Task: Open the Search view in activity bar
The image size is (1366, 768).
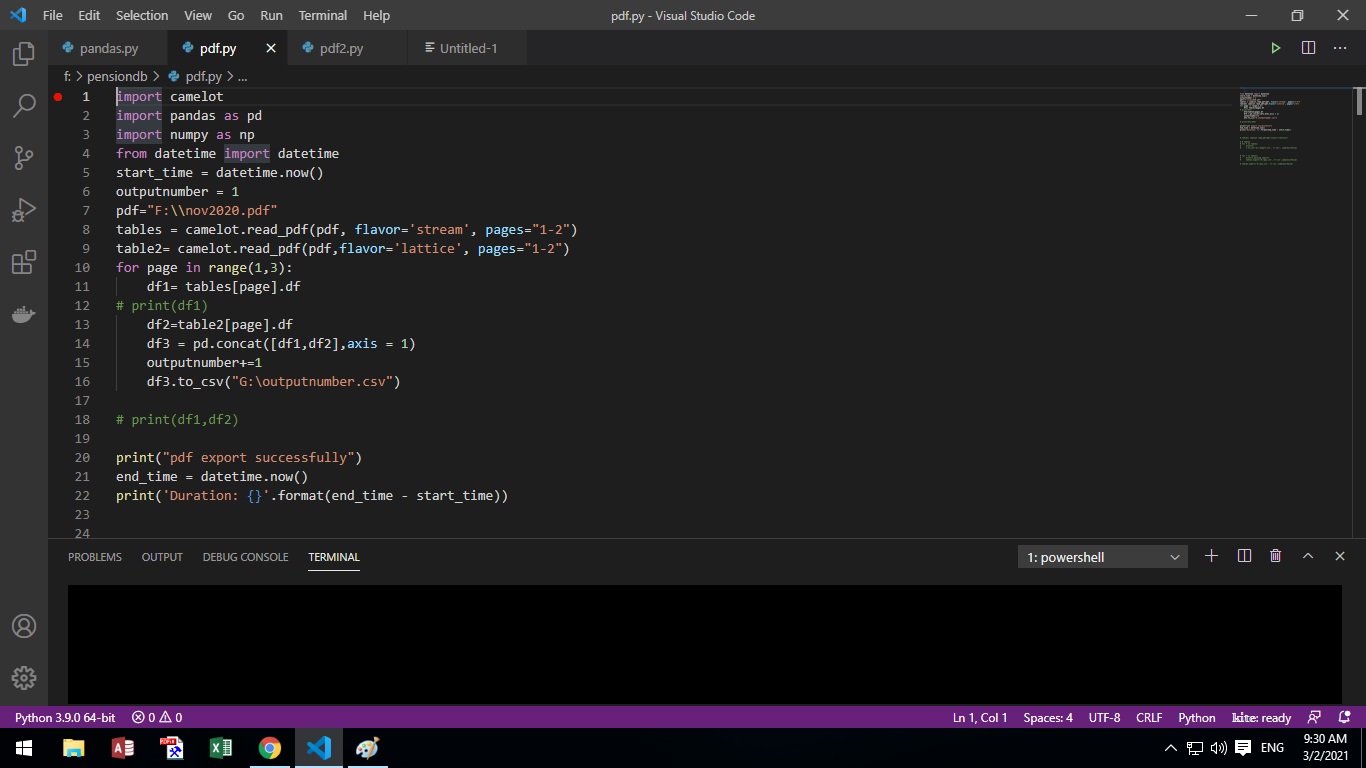Action: 23,105
